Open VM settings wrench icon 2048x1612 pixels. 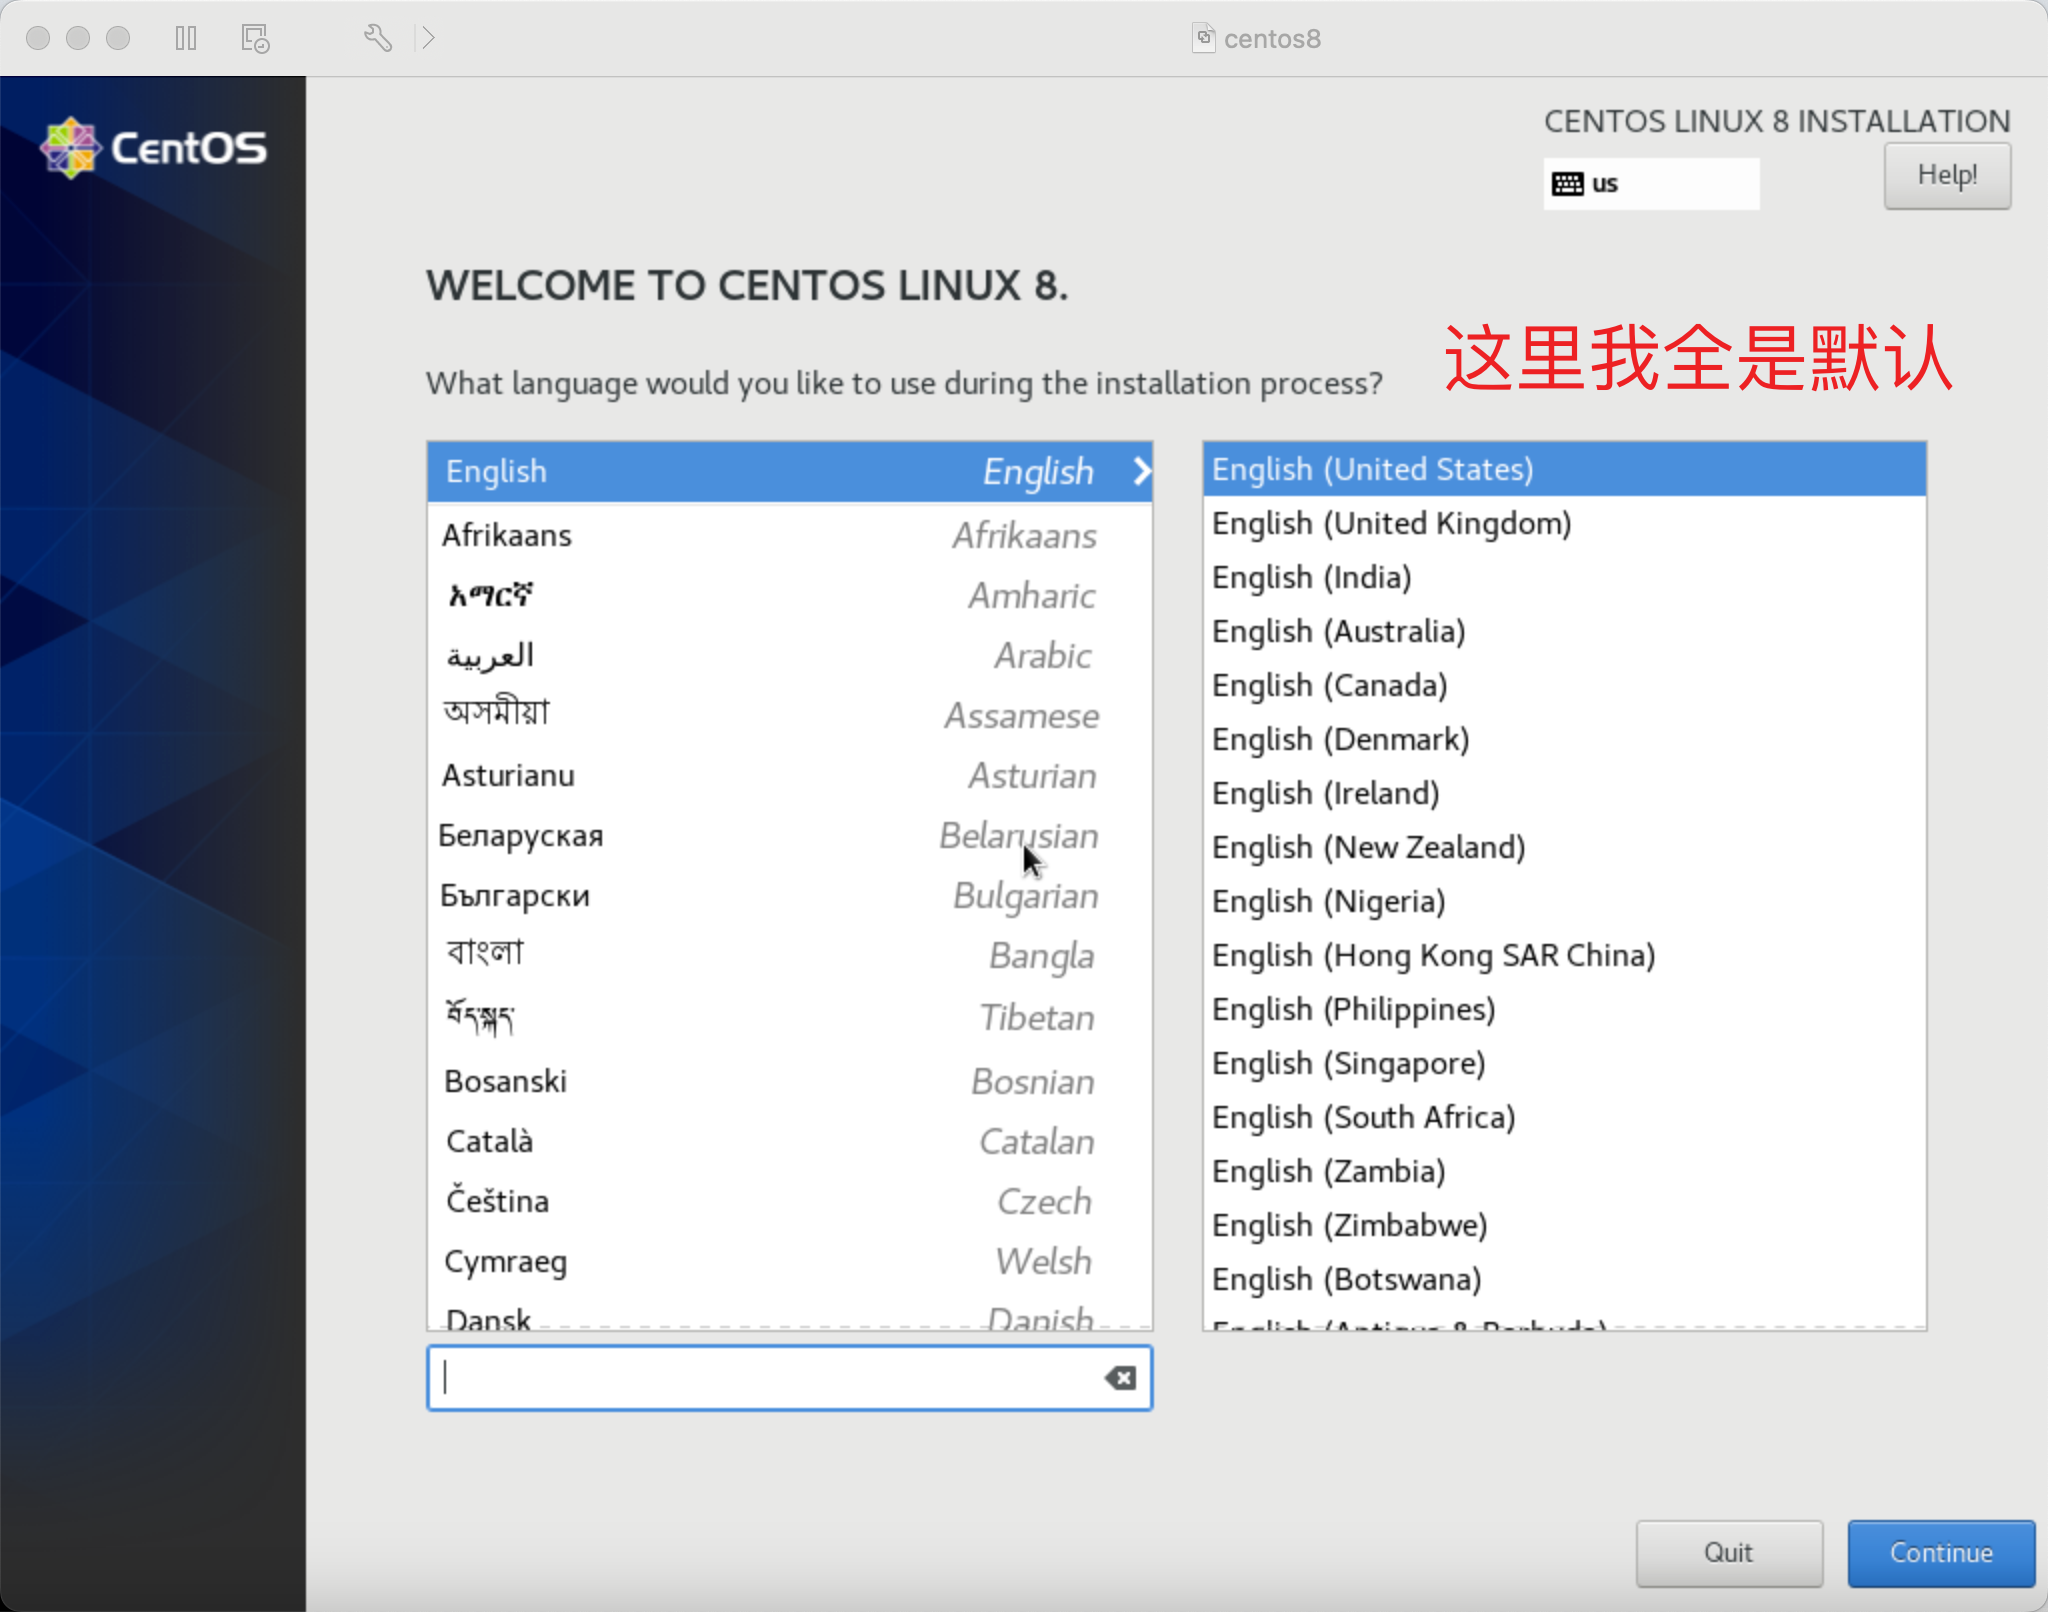click(x=377, y=38)
